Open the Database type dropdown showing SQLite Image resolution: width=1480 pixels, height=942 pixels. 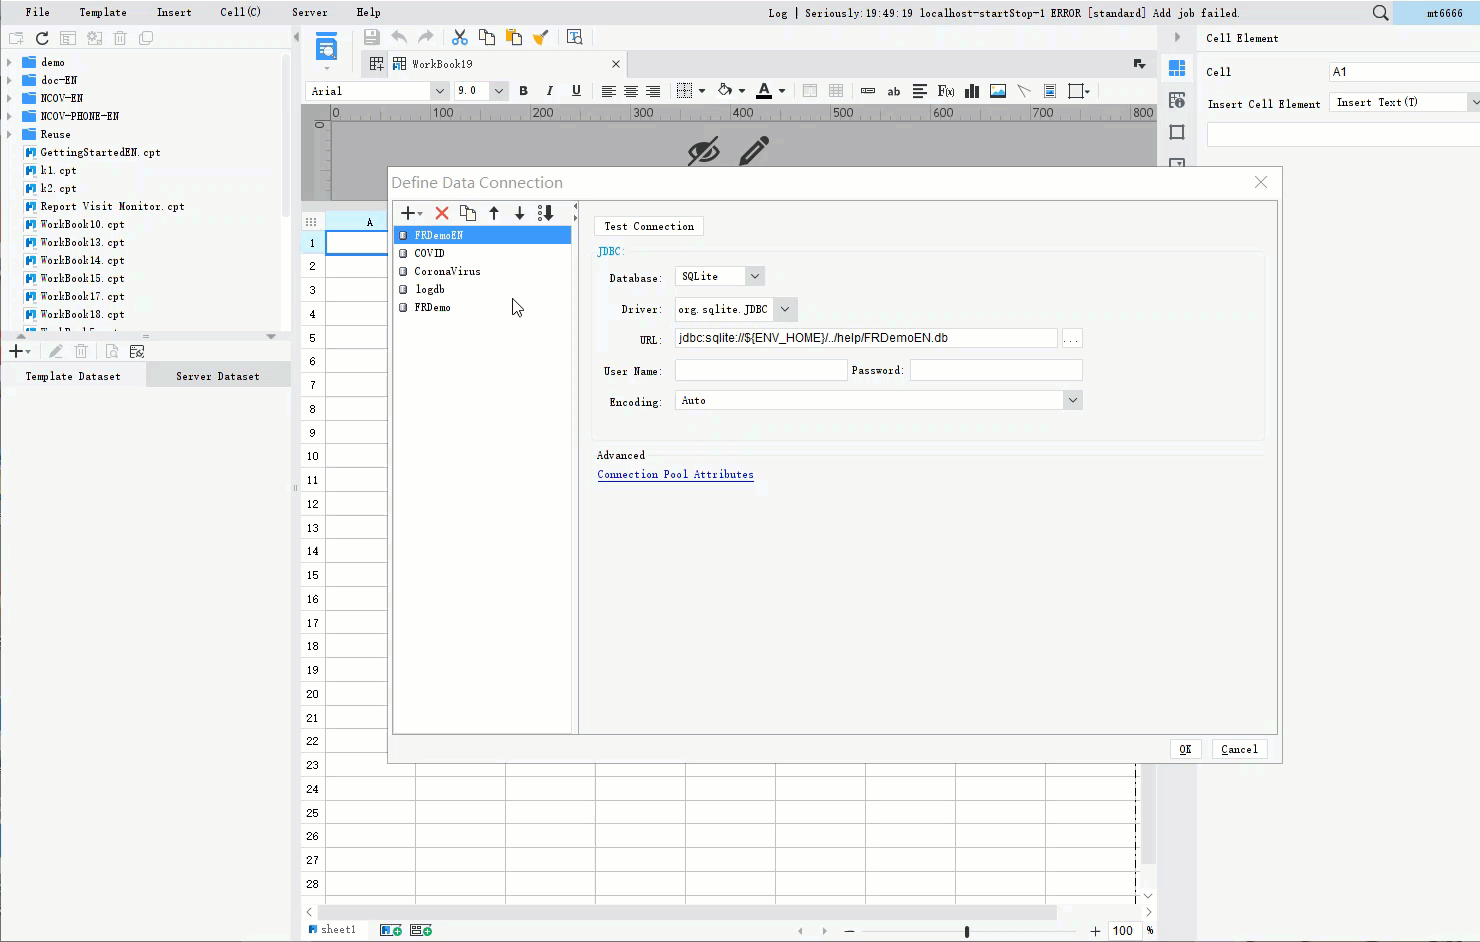coord(755,275)
